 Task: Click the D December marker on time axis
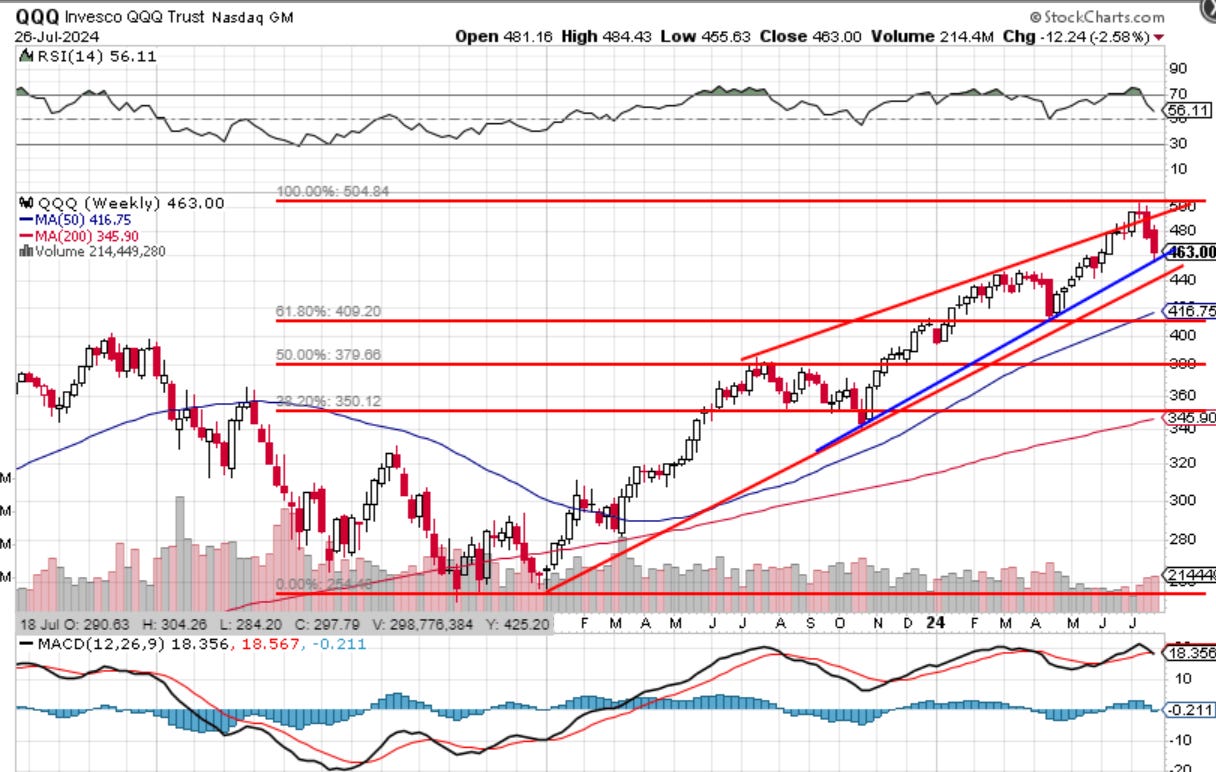pyautogui.click(x=908, y=621)
